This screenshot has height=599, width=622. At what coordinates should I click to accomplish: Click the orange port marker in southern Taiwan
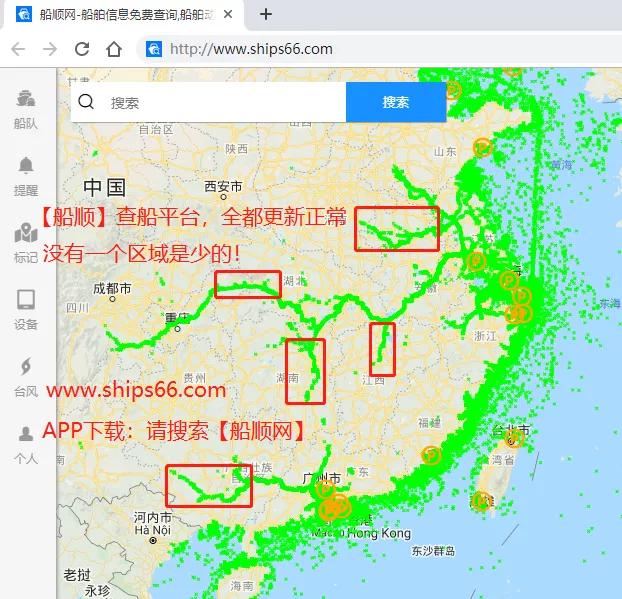click(x=481, y=501)
